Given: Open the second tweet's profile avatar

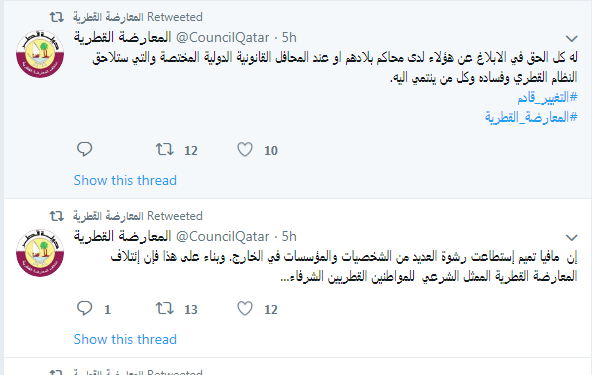Looking at the screenshot, I should point(40,253).
